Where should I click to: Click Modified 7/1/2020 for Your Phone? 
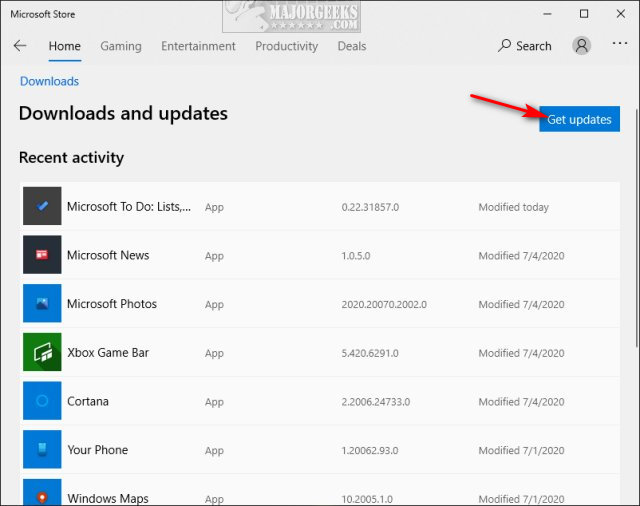[x=521, y=451]
